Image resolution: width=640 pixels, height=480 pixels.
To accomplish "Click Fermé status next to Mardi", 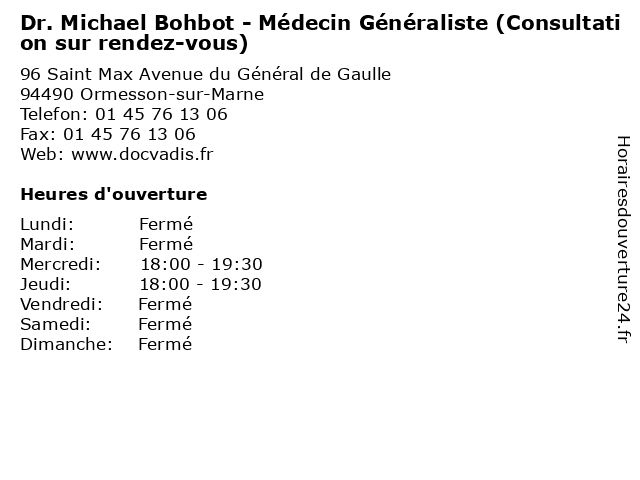I will (x=166, y=244).
